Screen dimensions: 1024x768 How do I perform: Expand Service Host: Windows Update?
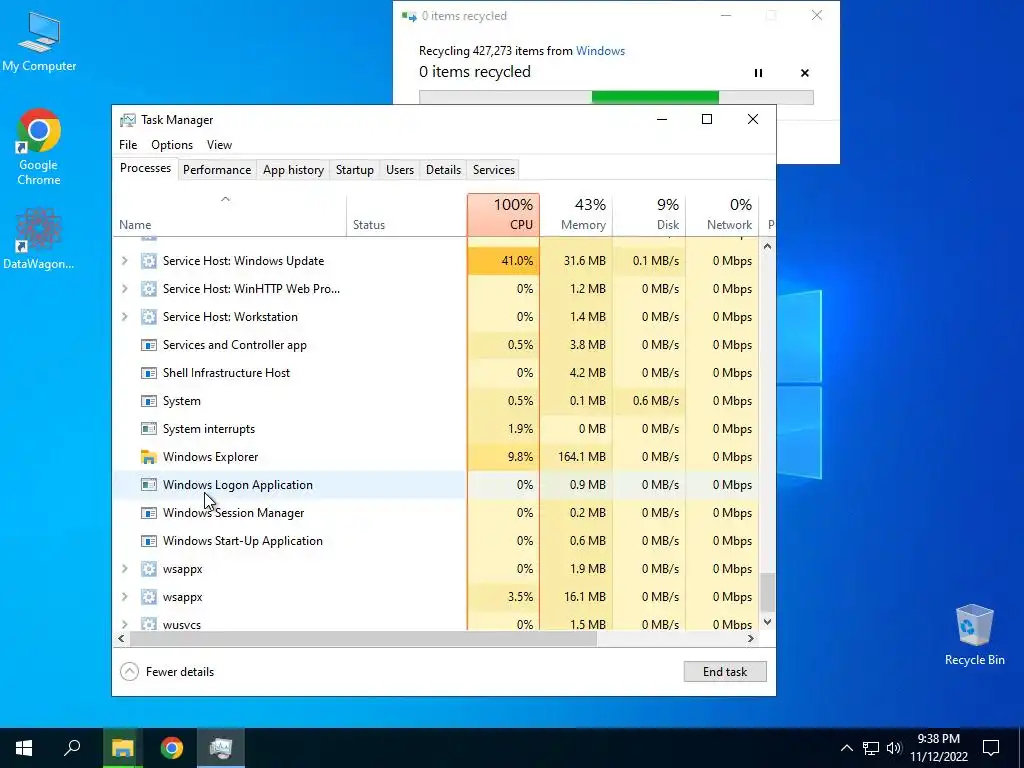(125, 261)
